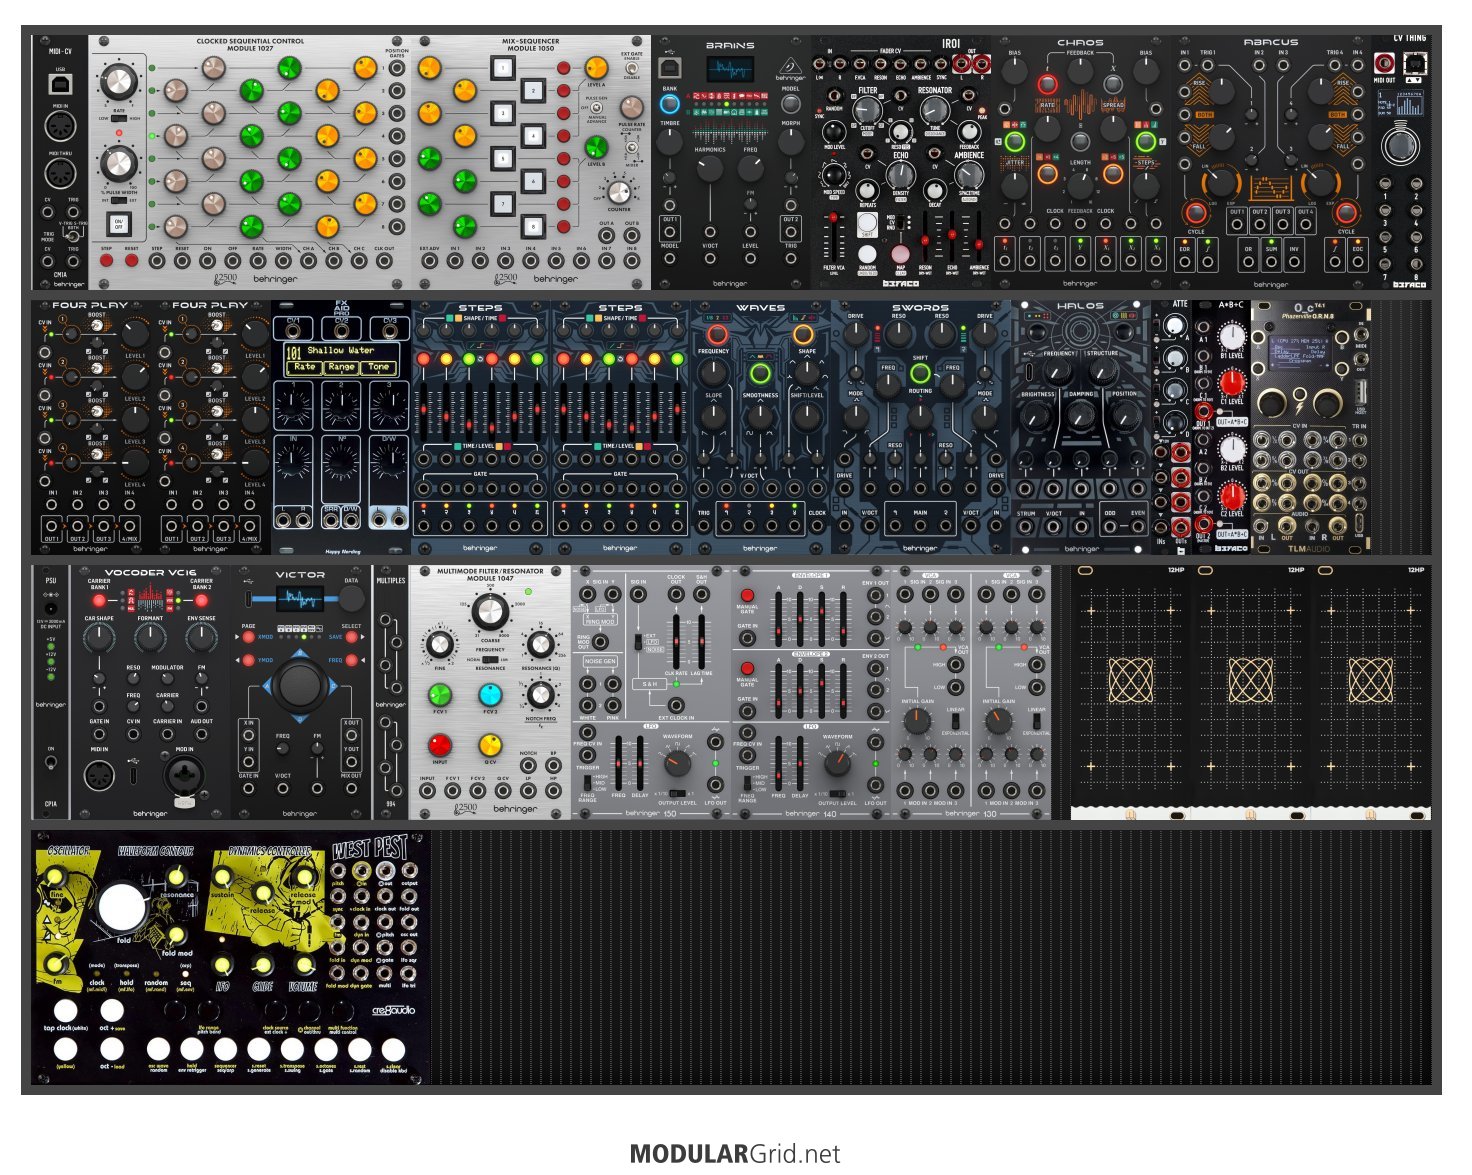Click the DC input jack on the PSU module

pos(51,608)
